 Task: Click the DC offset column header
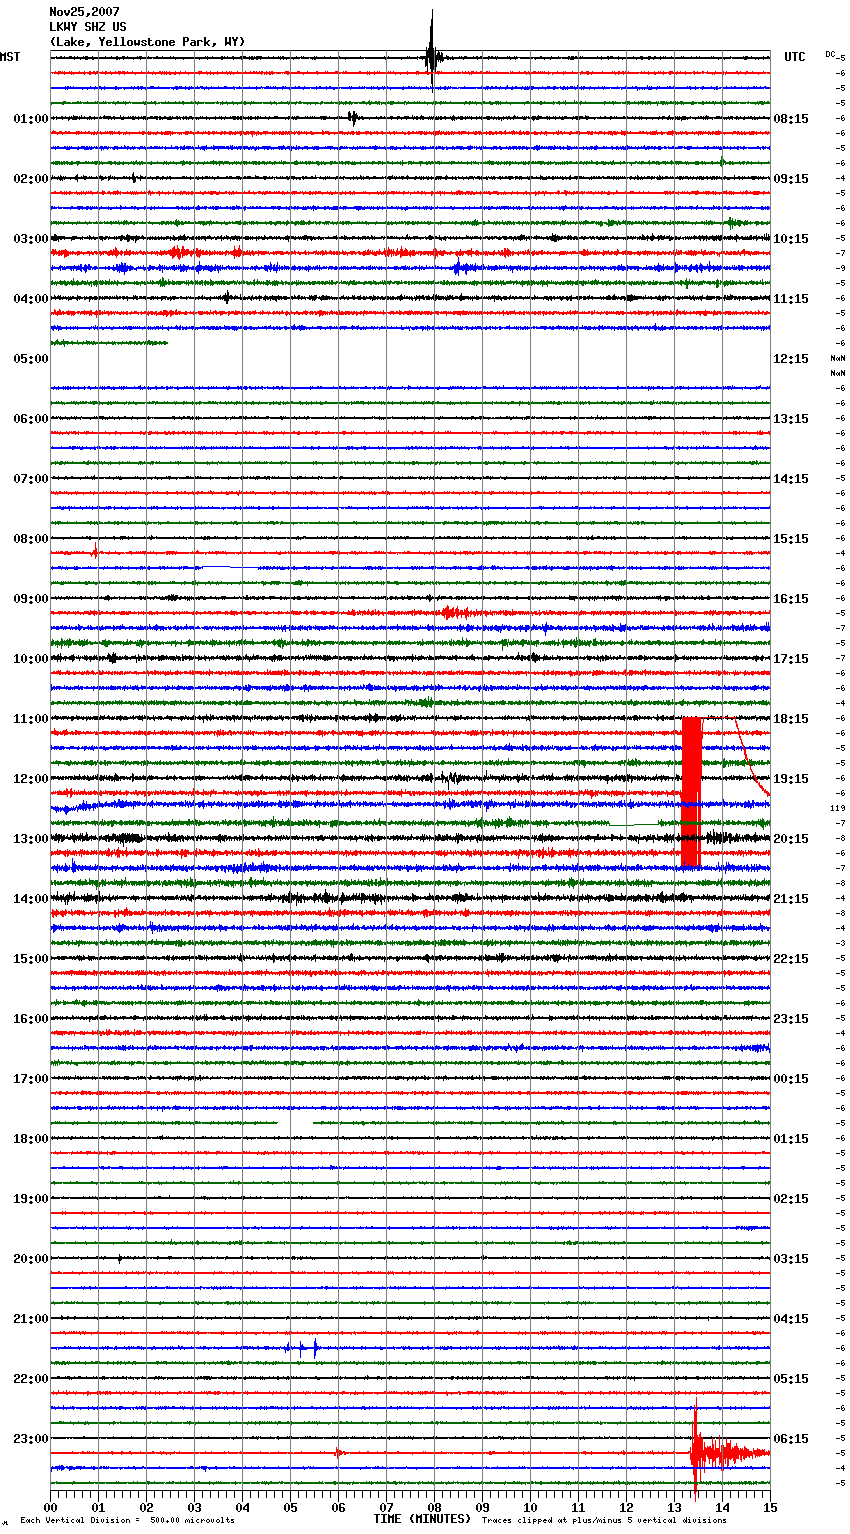coord(831,54)
